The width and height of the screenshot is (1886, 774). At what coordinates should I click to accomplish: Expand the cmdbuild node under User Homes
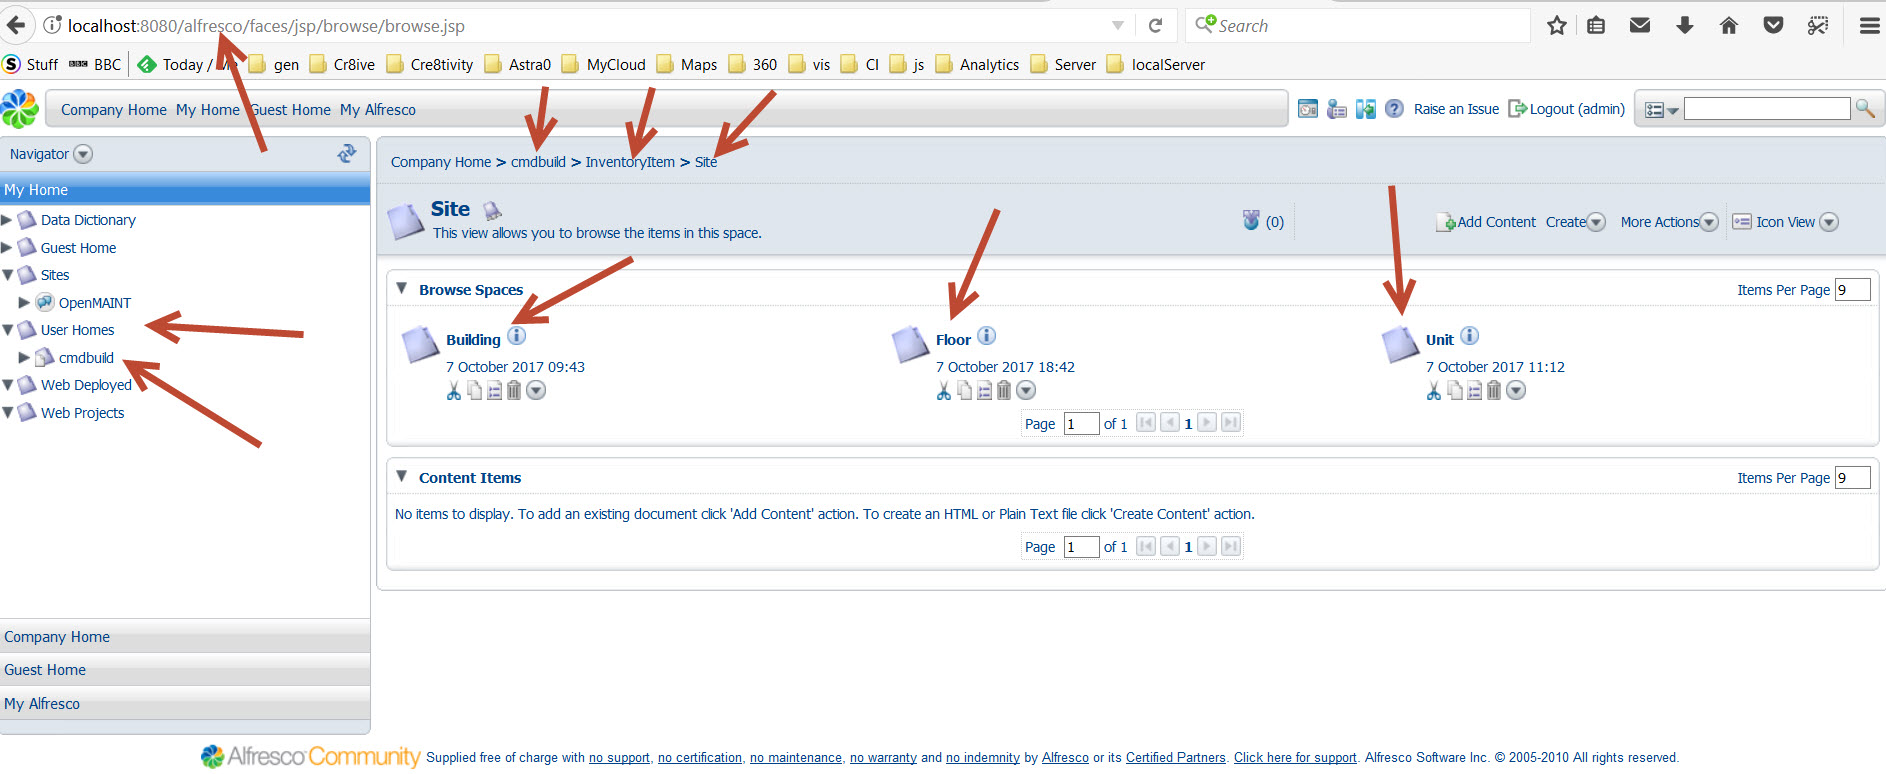tap(25, 358)
